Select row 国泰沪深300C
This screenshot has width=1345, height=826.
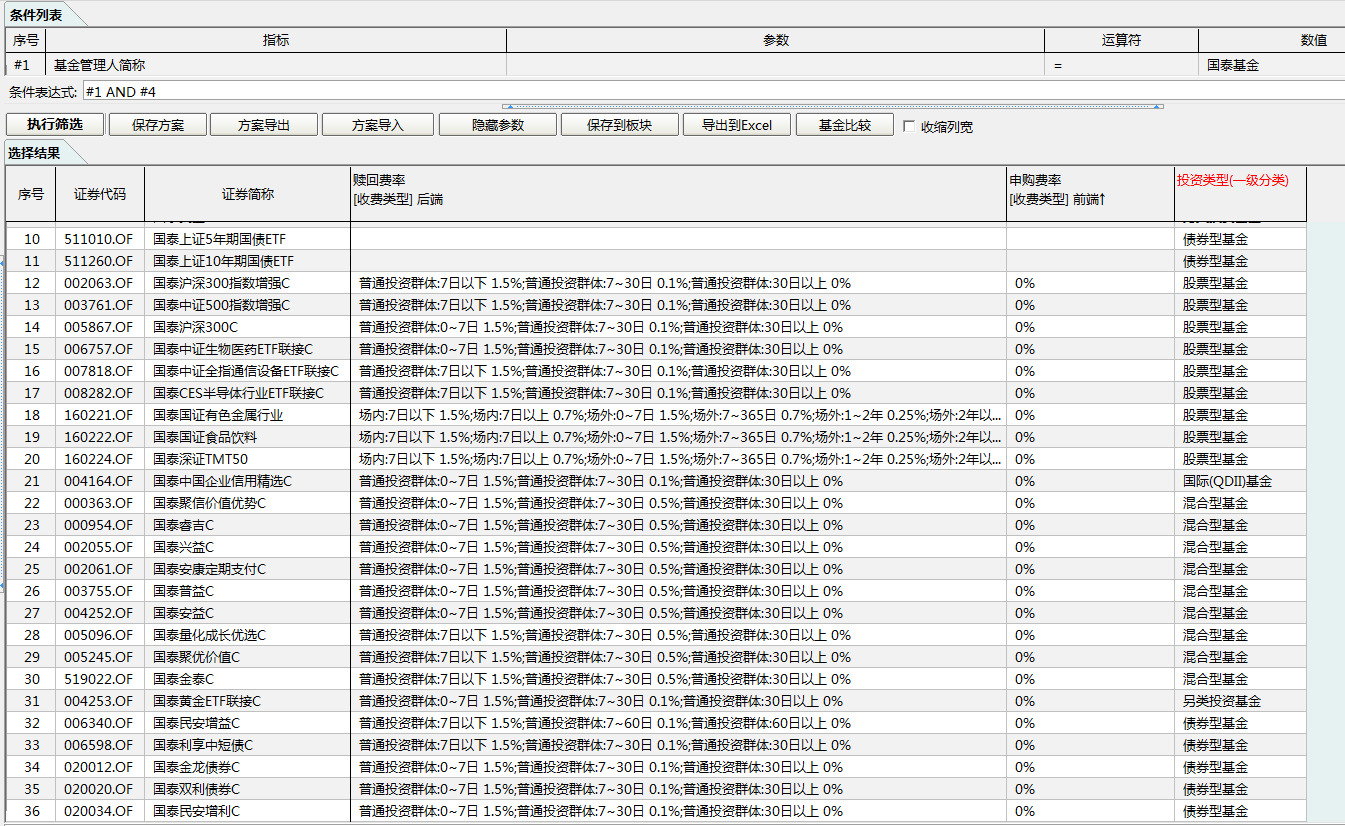(x=656, y=327)
